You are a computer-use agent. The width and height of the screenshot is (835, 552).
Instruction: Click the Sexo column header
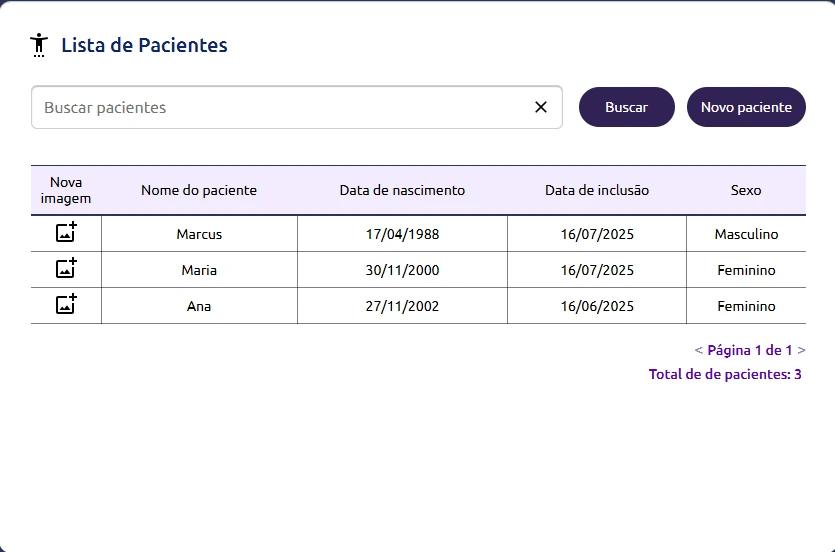tap(746, 190)
